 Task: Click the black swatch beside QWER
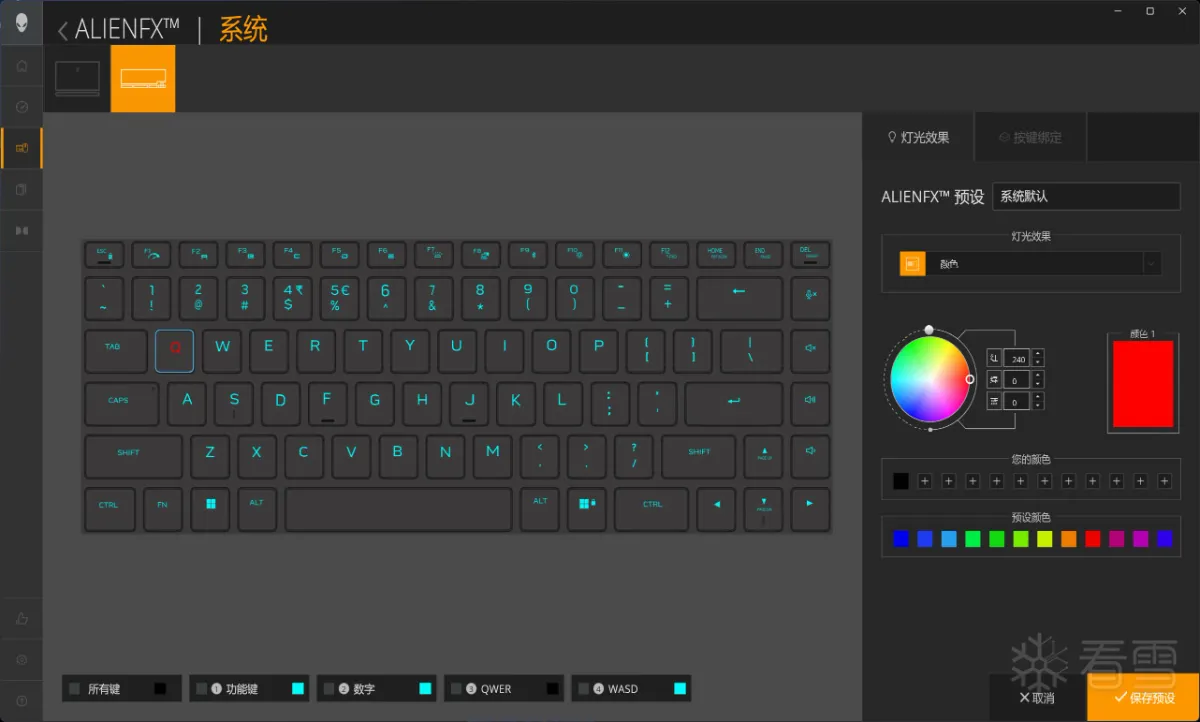coord(553,688)
